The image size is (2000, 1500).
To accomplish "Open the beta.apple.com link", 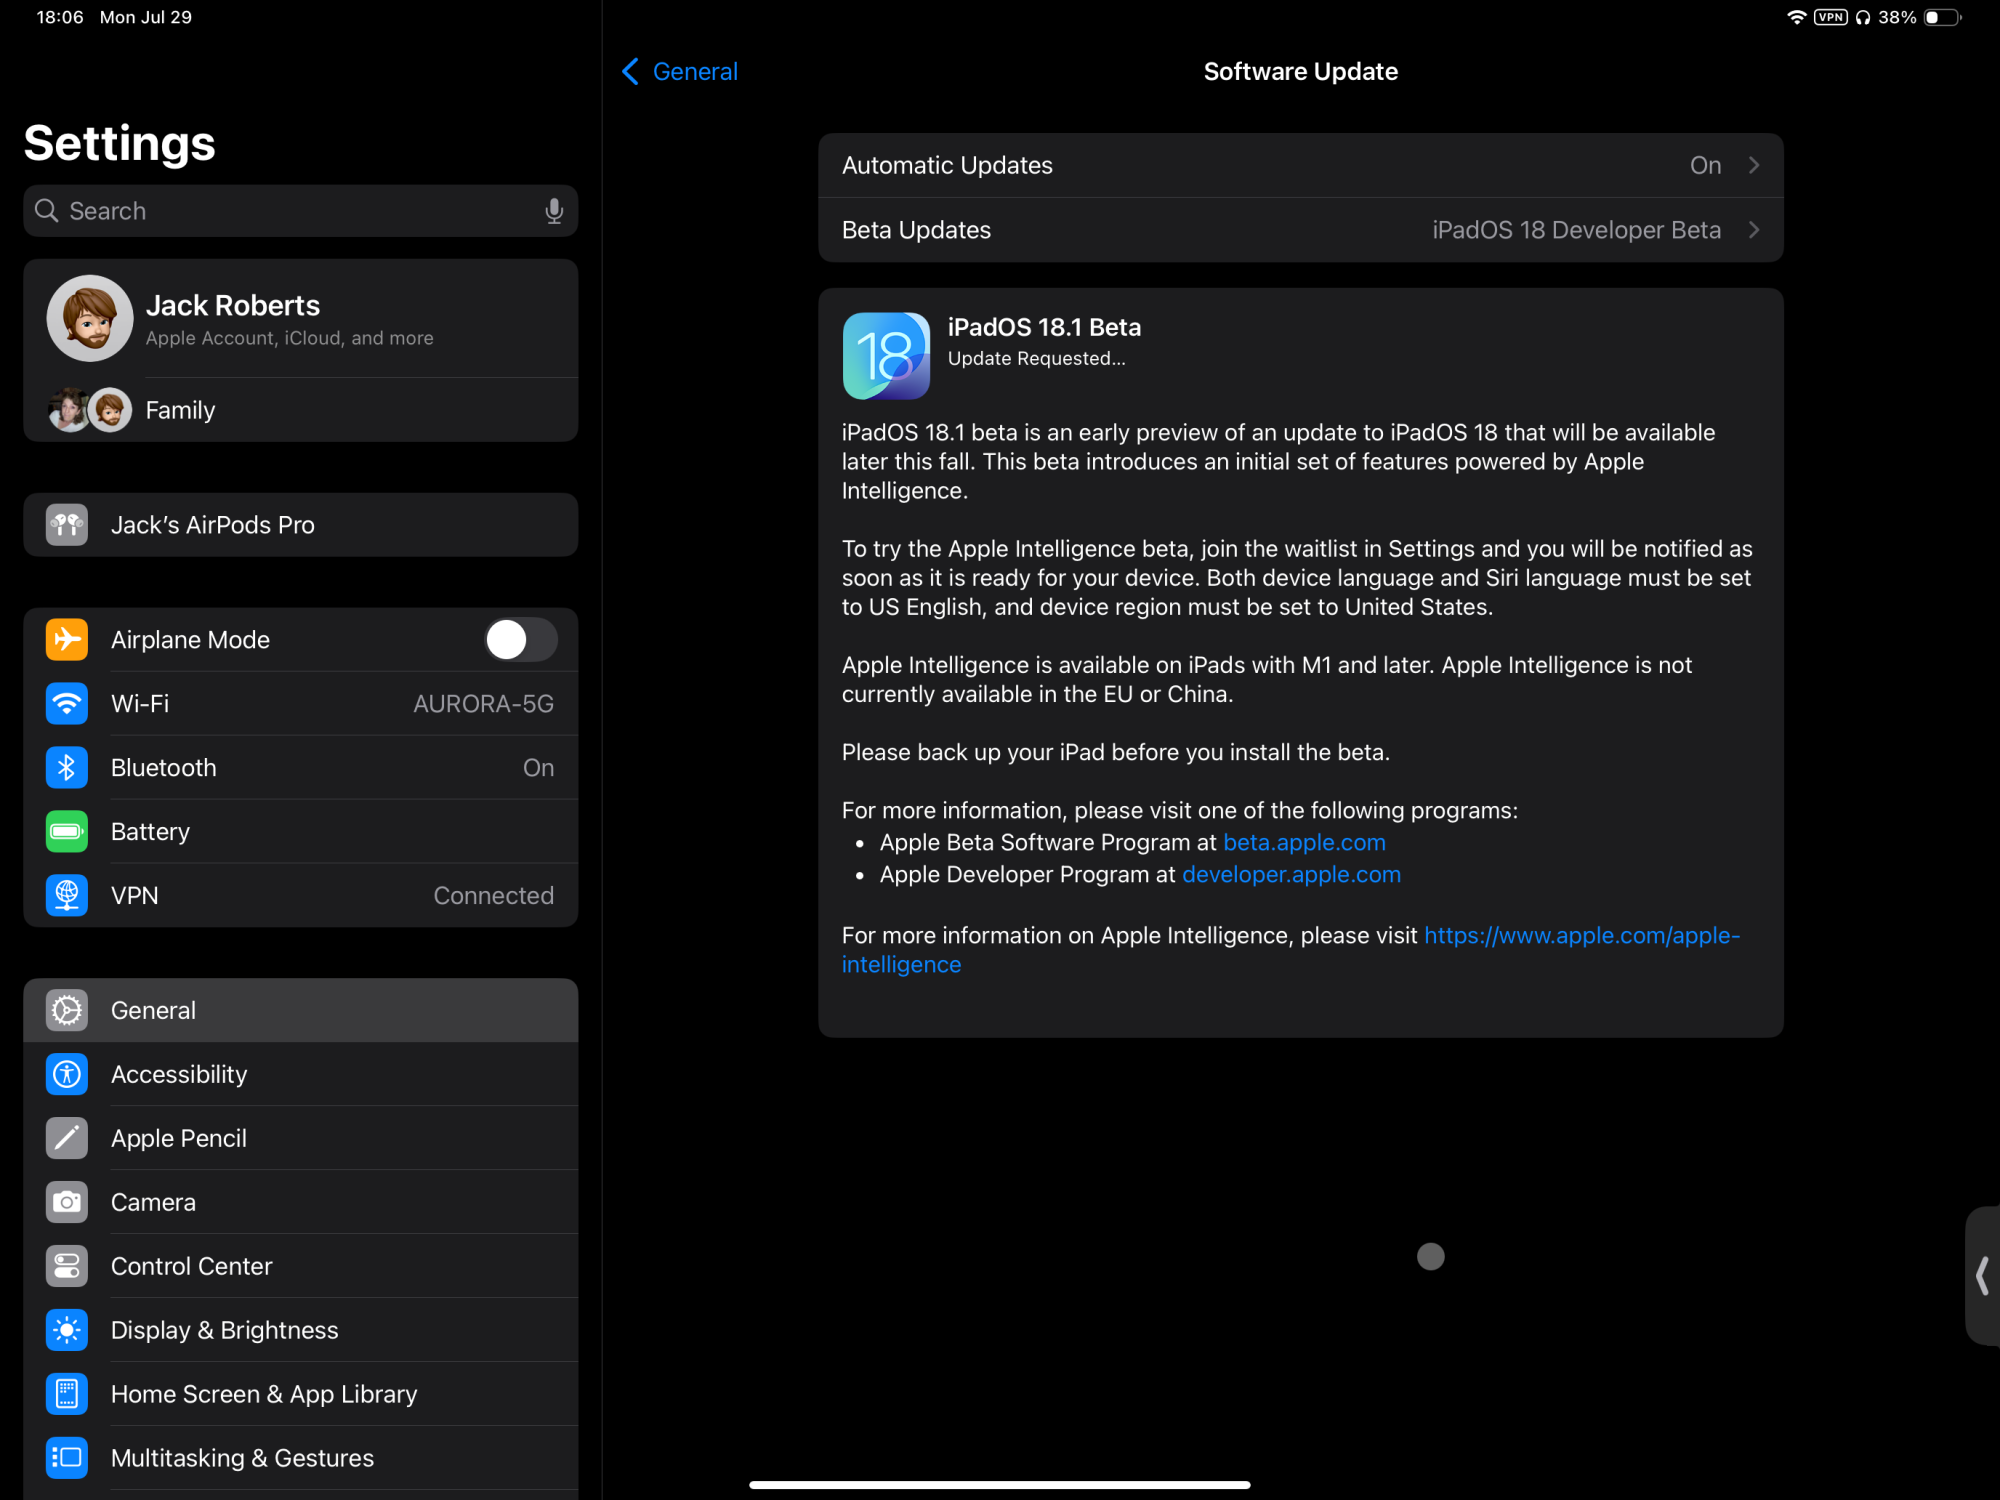I will 1304,842.
